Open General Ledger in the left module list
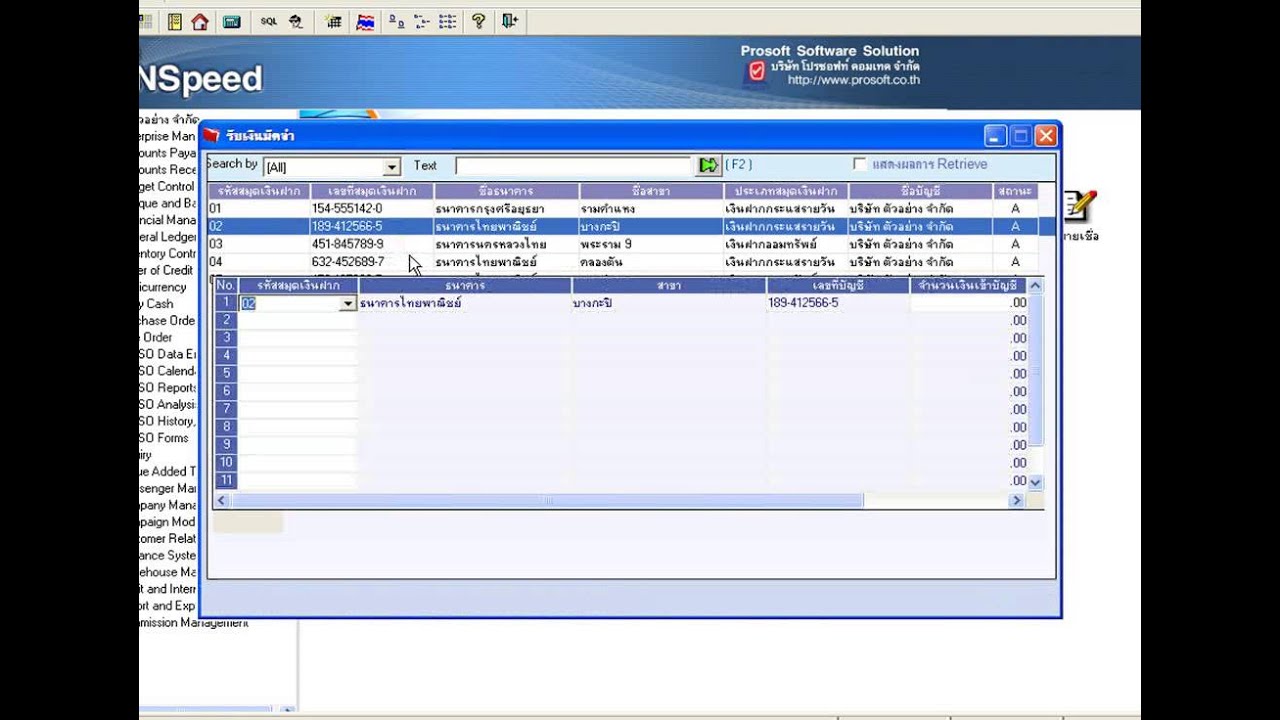This screenshot has width=1280, height=720. [x=168, y=237]
